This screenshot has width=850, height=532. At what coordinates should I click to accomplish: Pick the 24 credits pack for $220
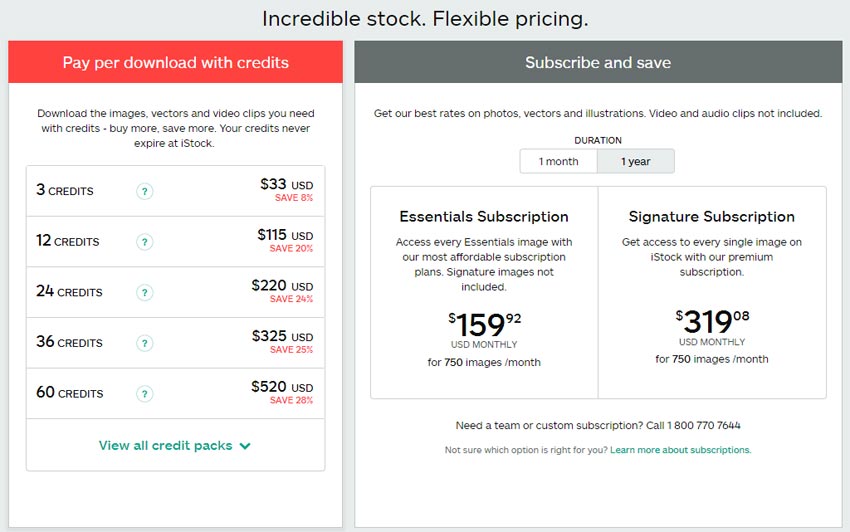click(x=175, y=292)
